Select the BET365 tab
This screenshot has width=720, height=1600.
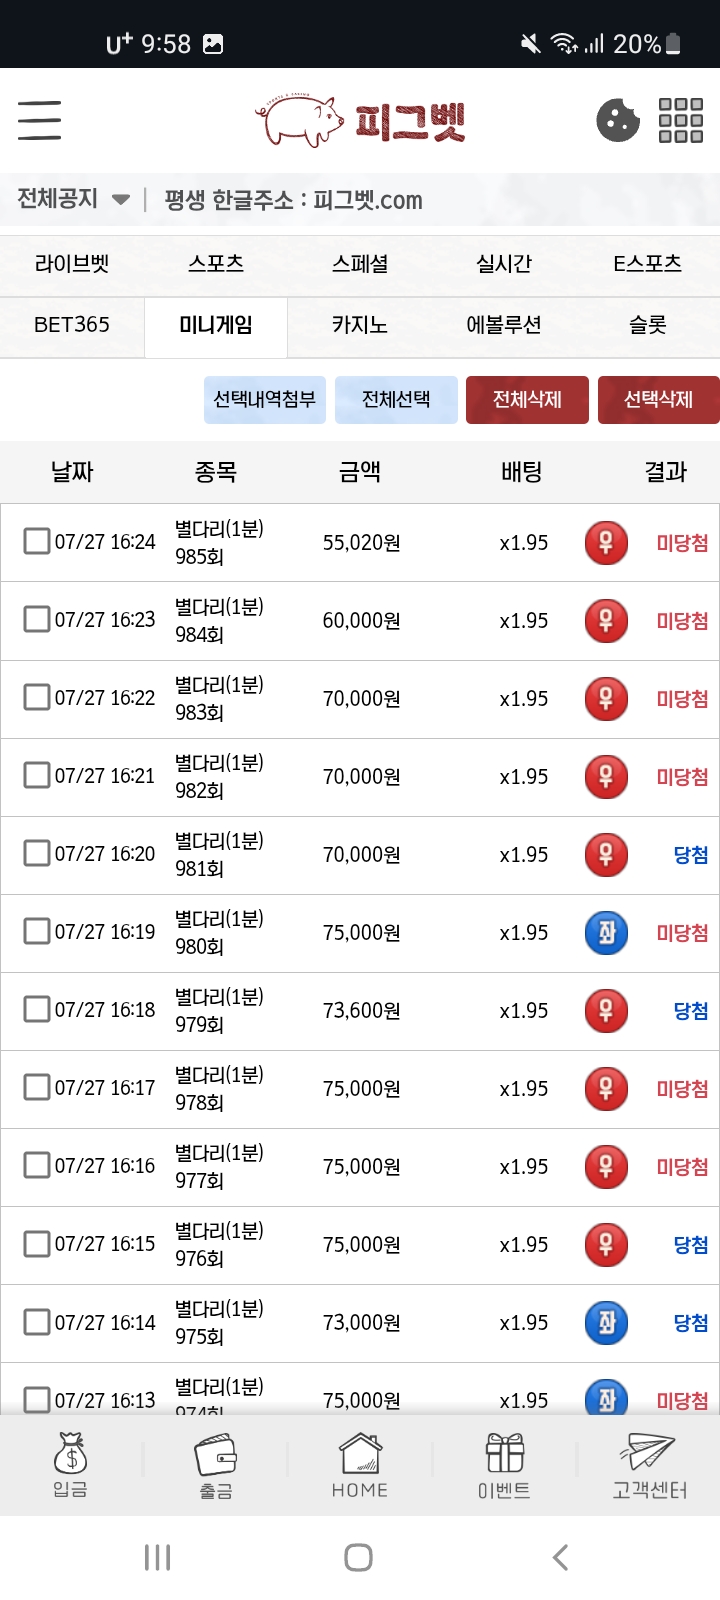click(x=72, y=325)
